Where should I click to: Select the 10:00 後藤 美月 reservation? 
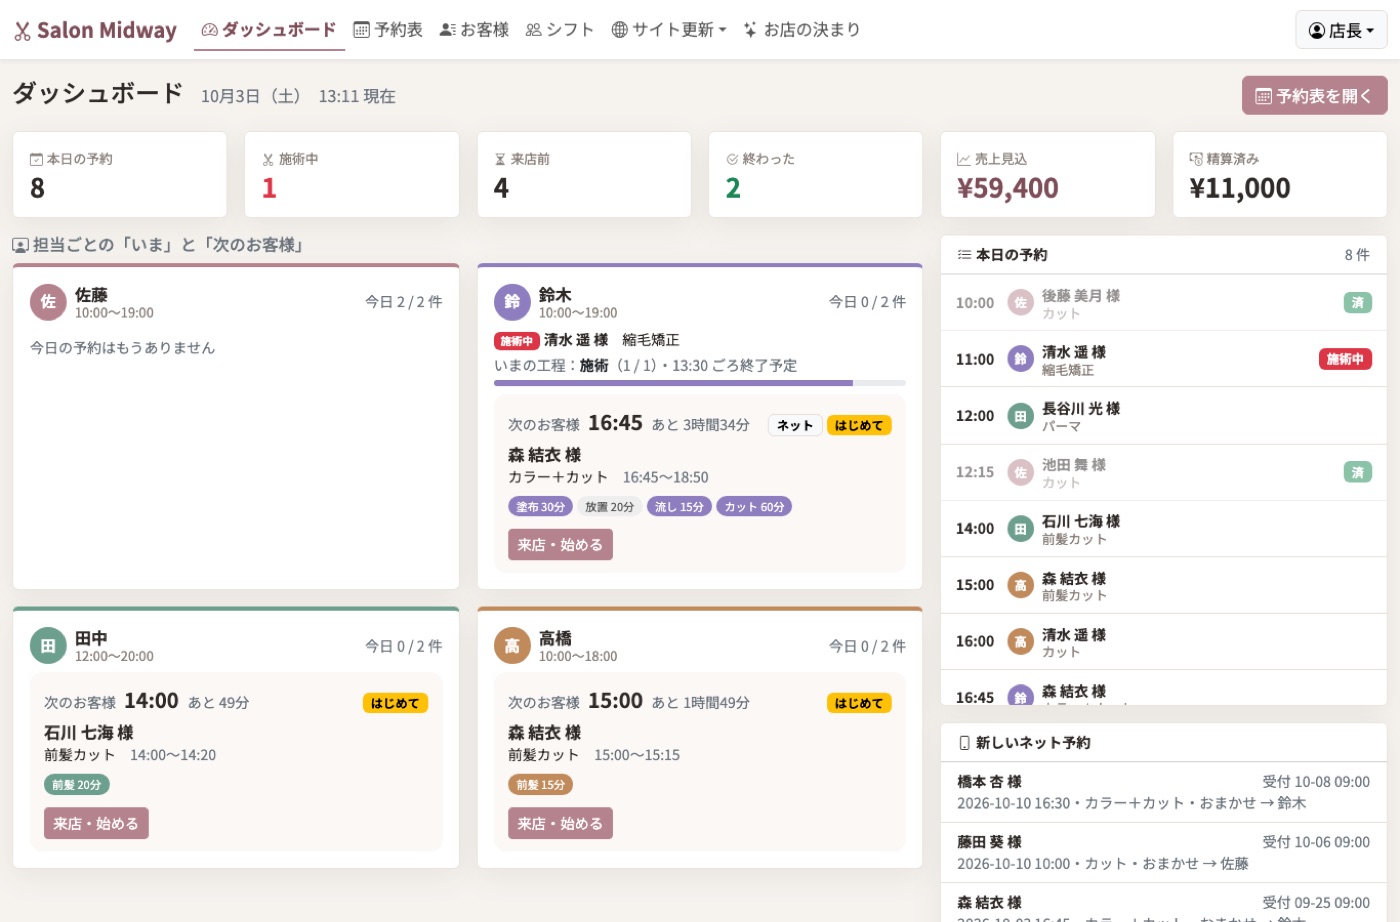[x=1164, y=303]
